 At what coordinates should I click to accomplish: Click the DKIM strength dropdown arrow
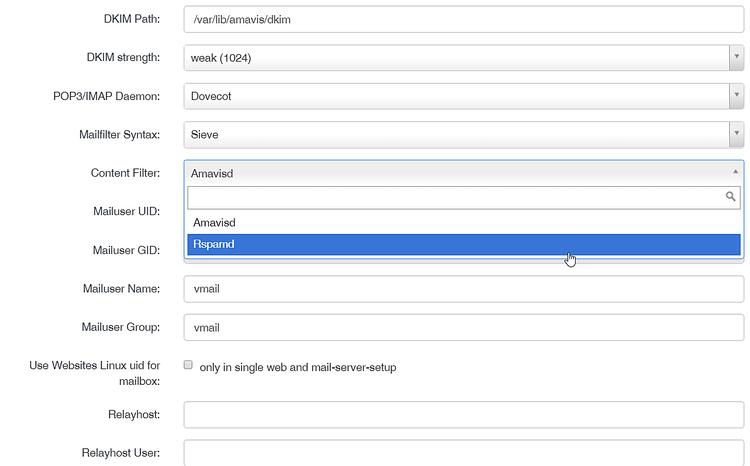[736, 58]
